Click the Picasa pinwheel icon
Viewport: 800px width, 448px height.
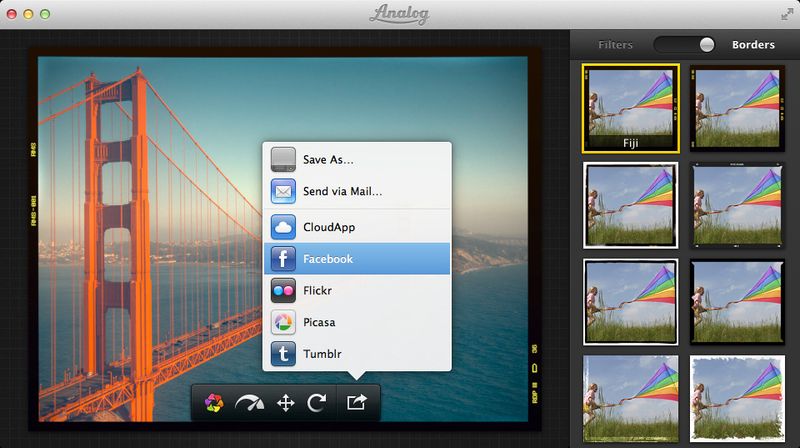point(283,322)
